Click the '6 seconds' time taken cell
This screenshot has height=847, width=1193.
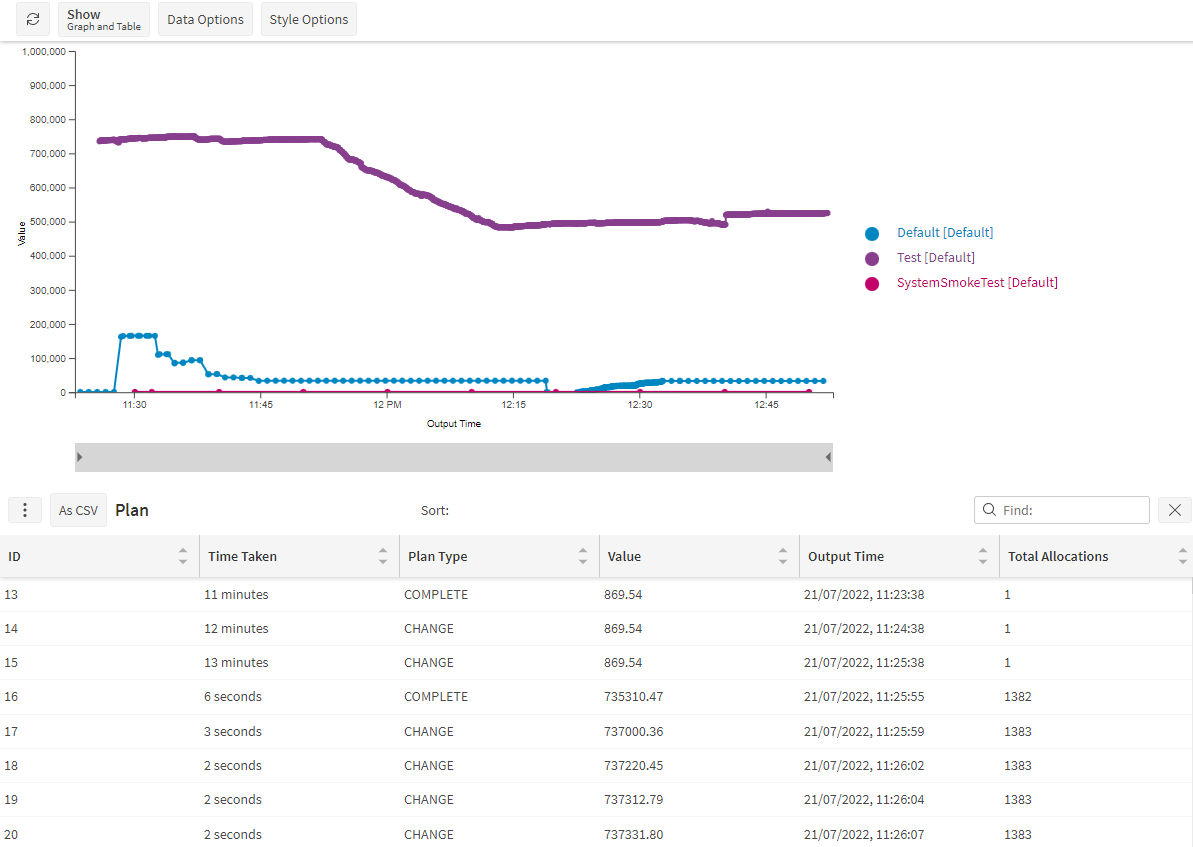click(x=233, y=697)
